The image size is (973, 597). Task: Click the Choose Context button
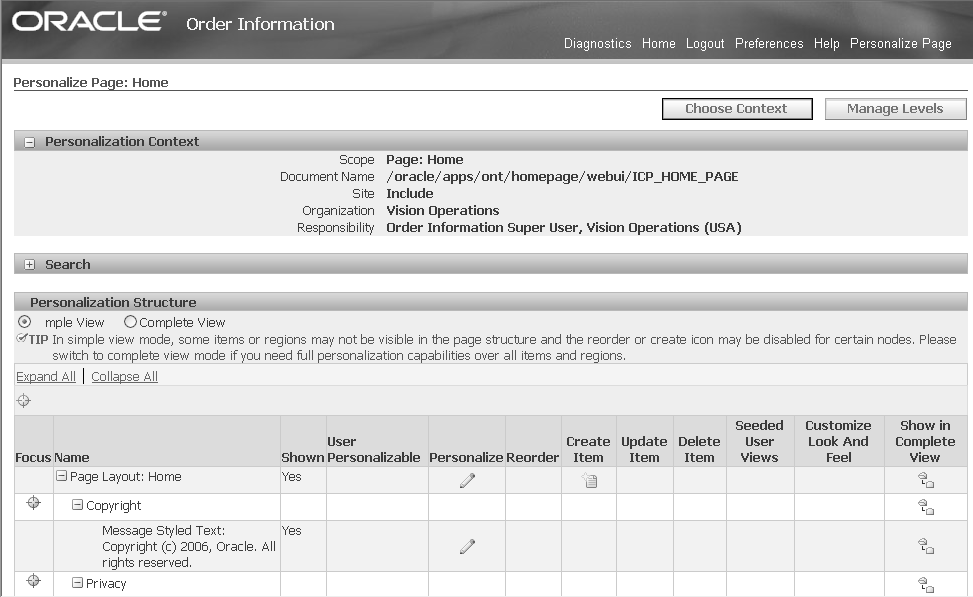pos(737,109)
